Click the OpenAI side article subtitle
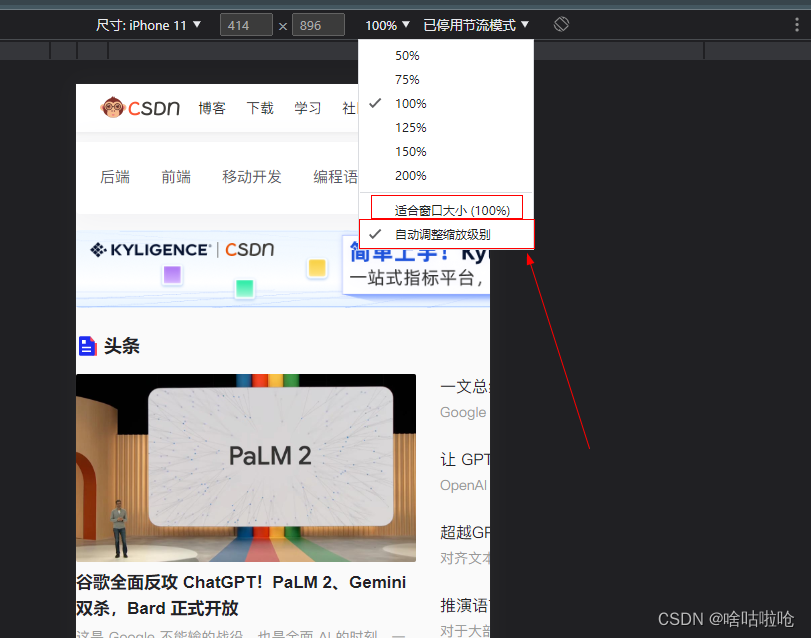Viewport: 811px width, 638px height. tap(463, 485)
